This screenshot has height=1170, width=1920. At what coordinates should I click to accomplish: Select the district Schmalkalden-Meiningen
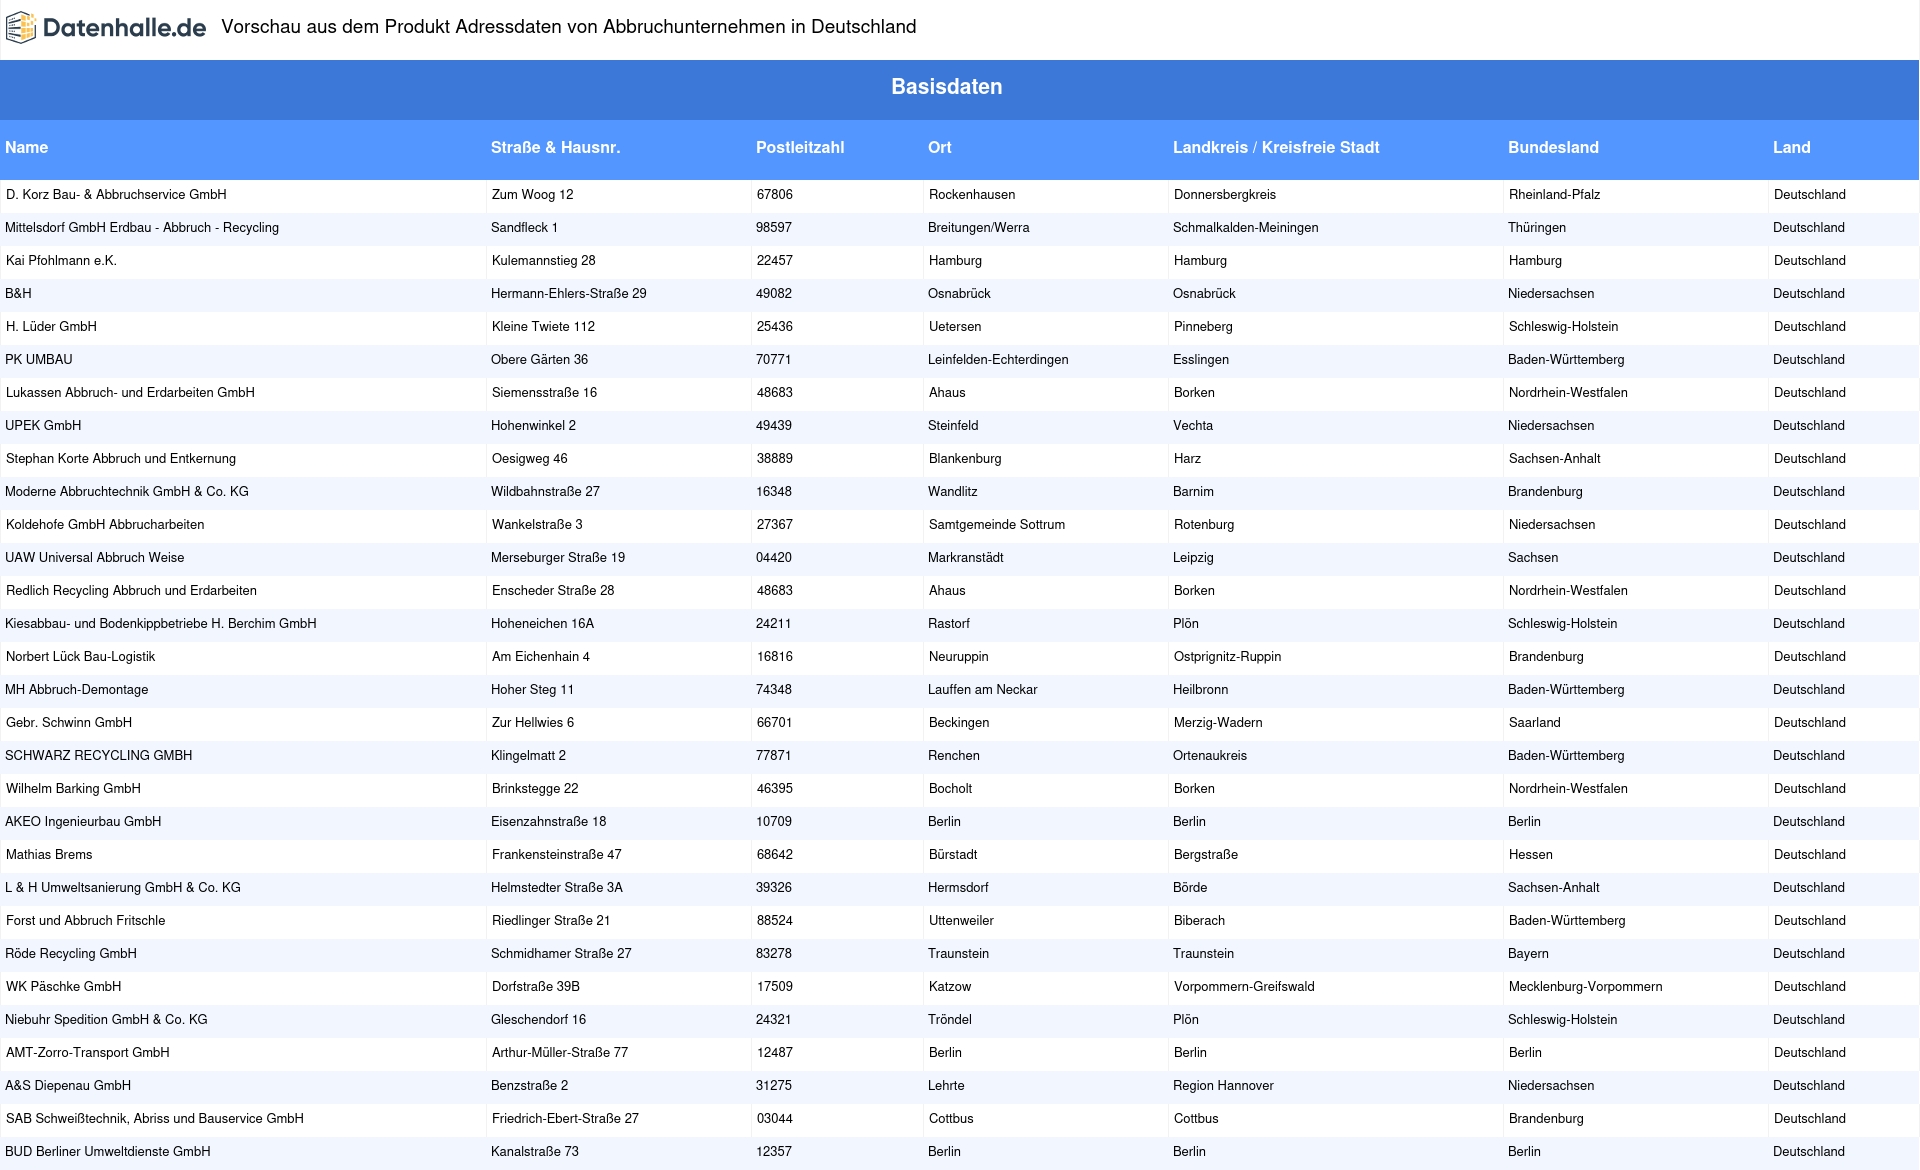coord(1246,228)
